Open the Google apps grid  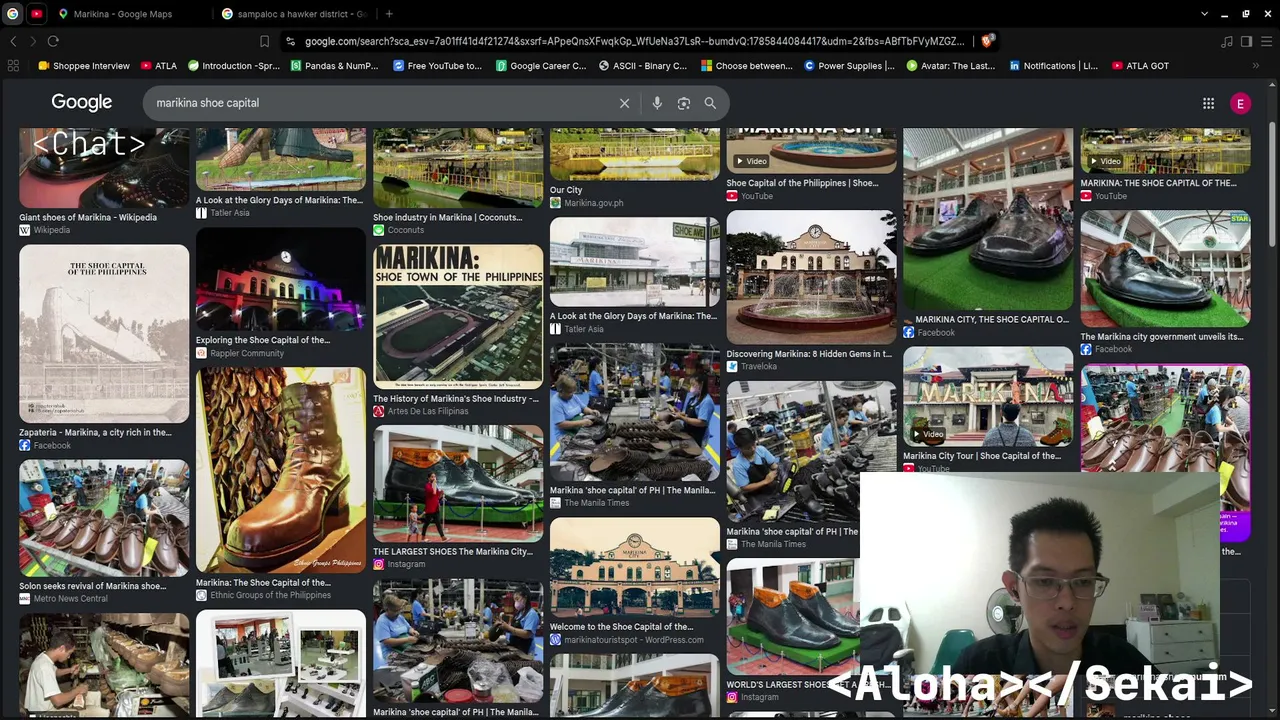point(1208,103)
